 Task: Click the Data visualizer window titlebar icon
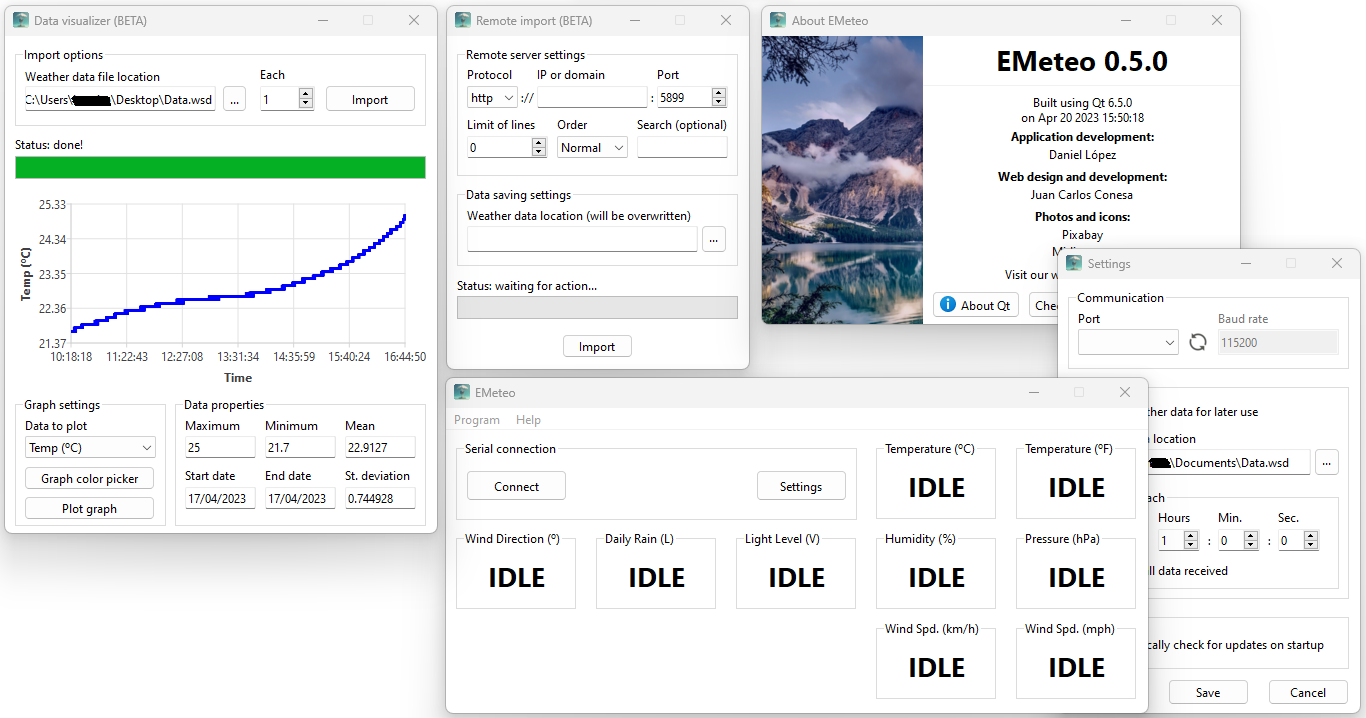pyautogui.click(x=22, y=20)
